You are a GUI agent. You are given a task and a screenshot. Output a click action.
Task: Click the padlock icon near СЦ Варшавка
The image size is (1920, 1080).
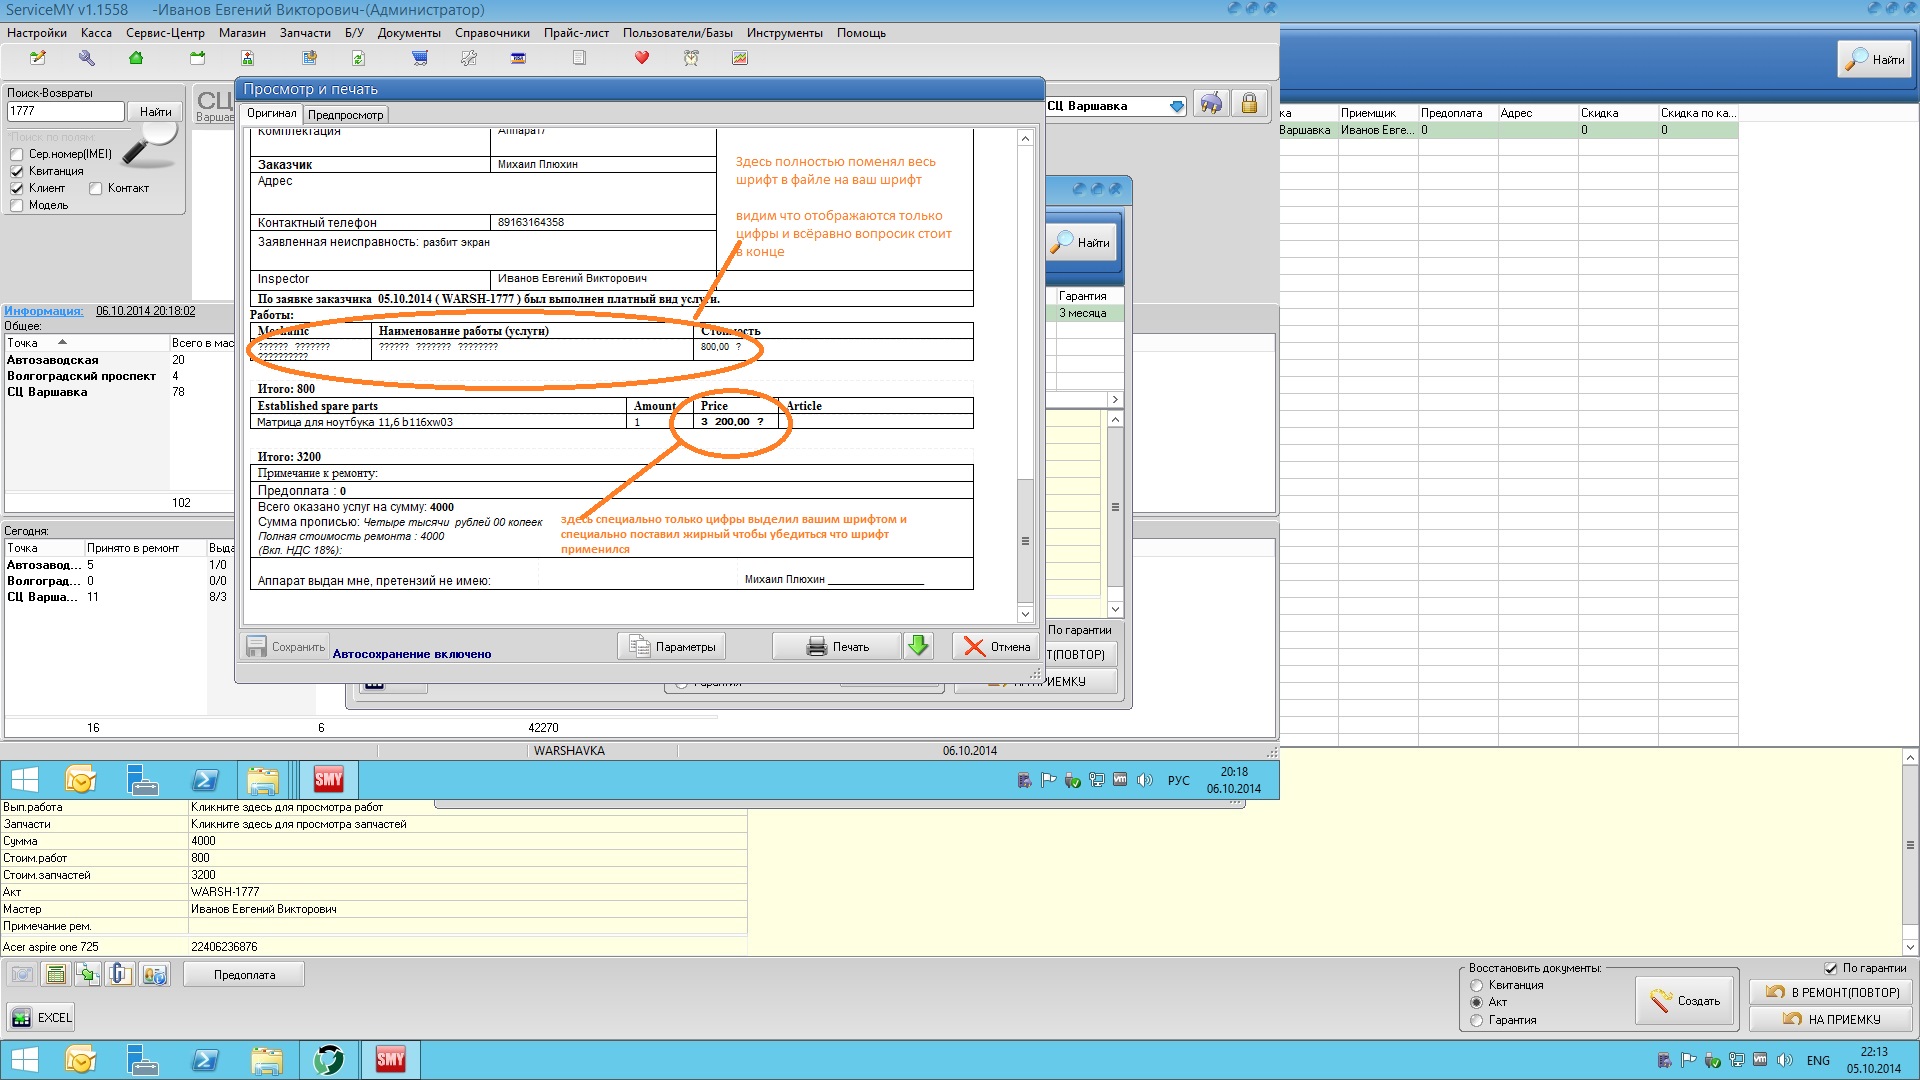coord(1249,104)
